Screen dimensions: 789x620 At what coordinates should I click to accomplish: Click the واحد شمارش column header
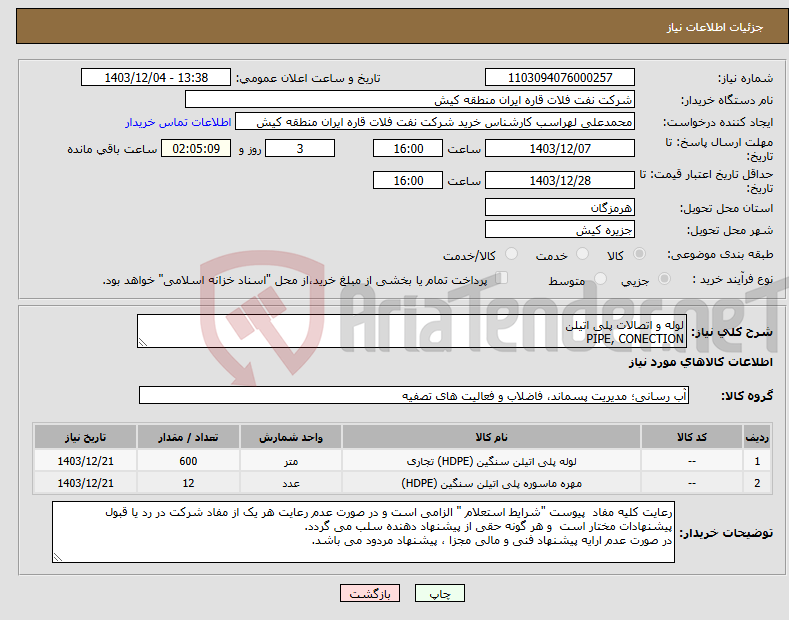coord(291,437)
